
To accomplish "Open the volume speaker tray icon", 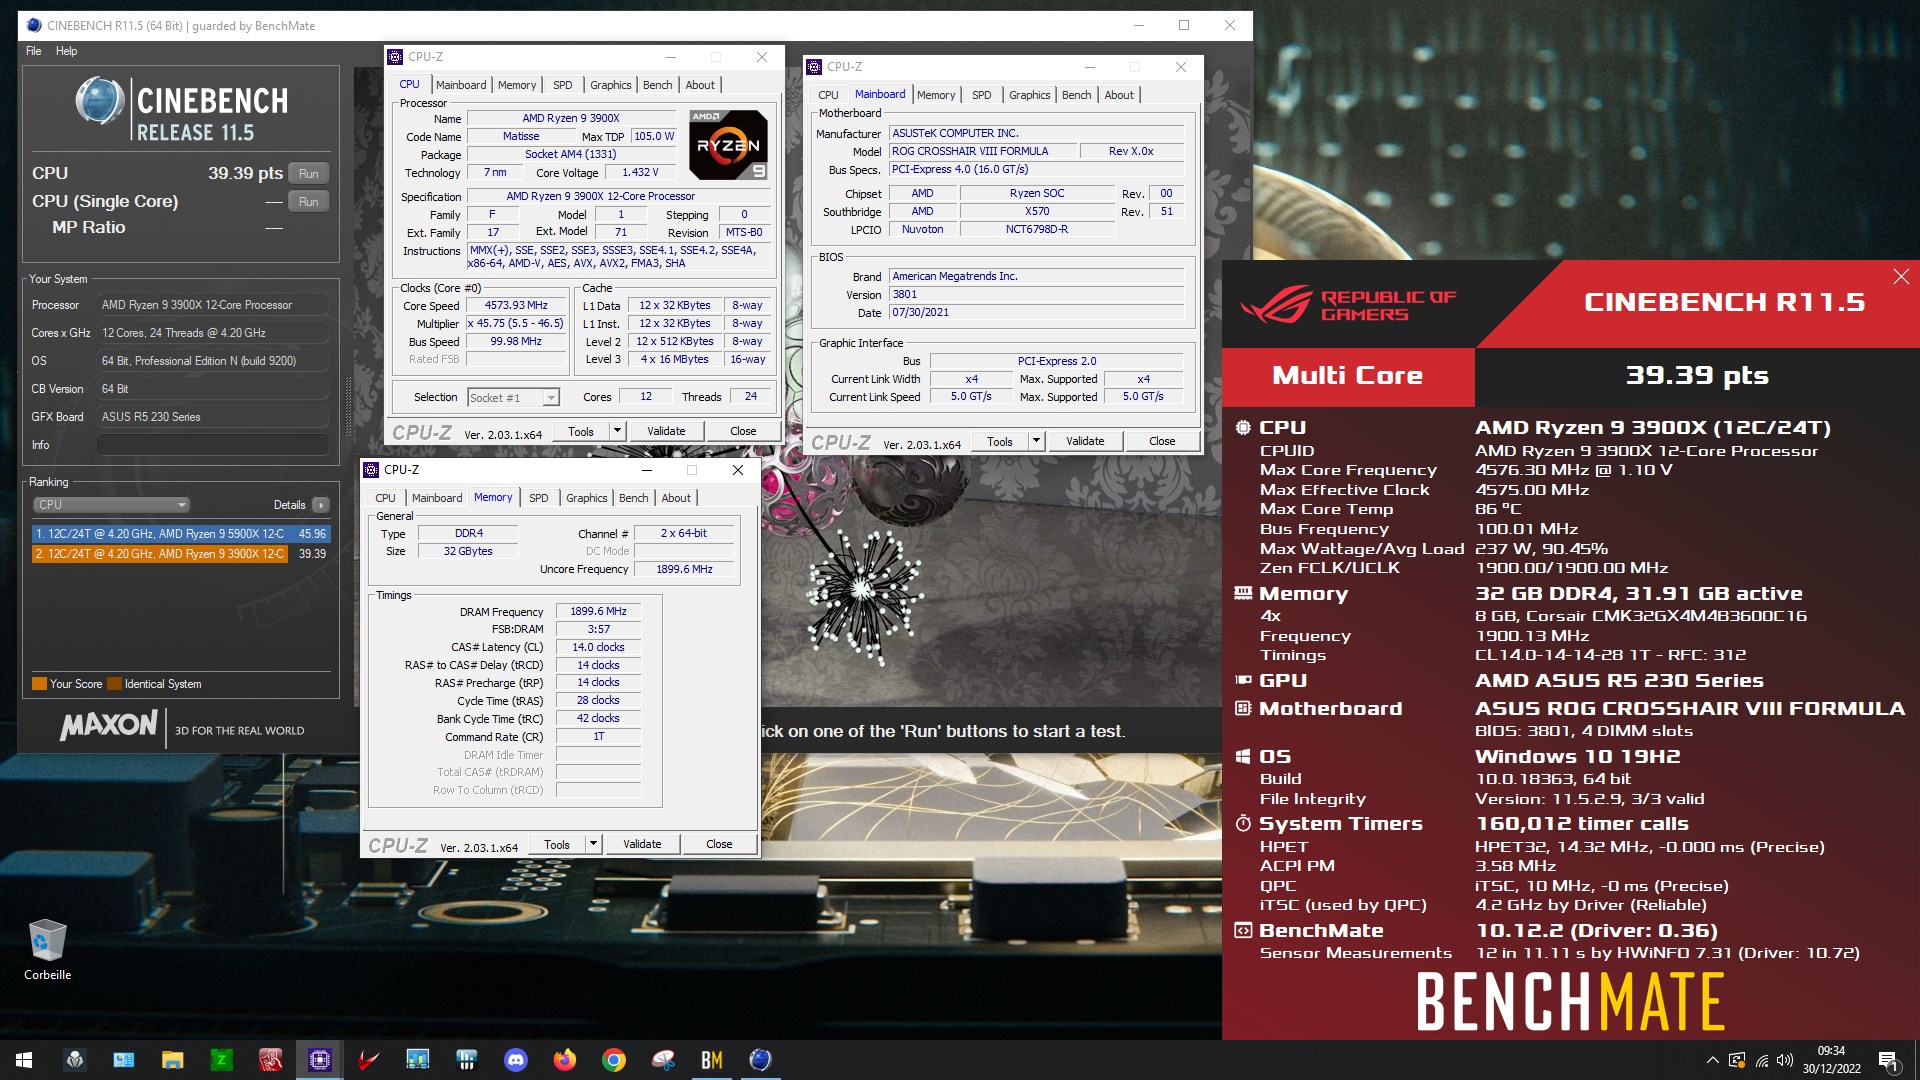I will 1785,1060.
